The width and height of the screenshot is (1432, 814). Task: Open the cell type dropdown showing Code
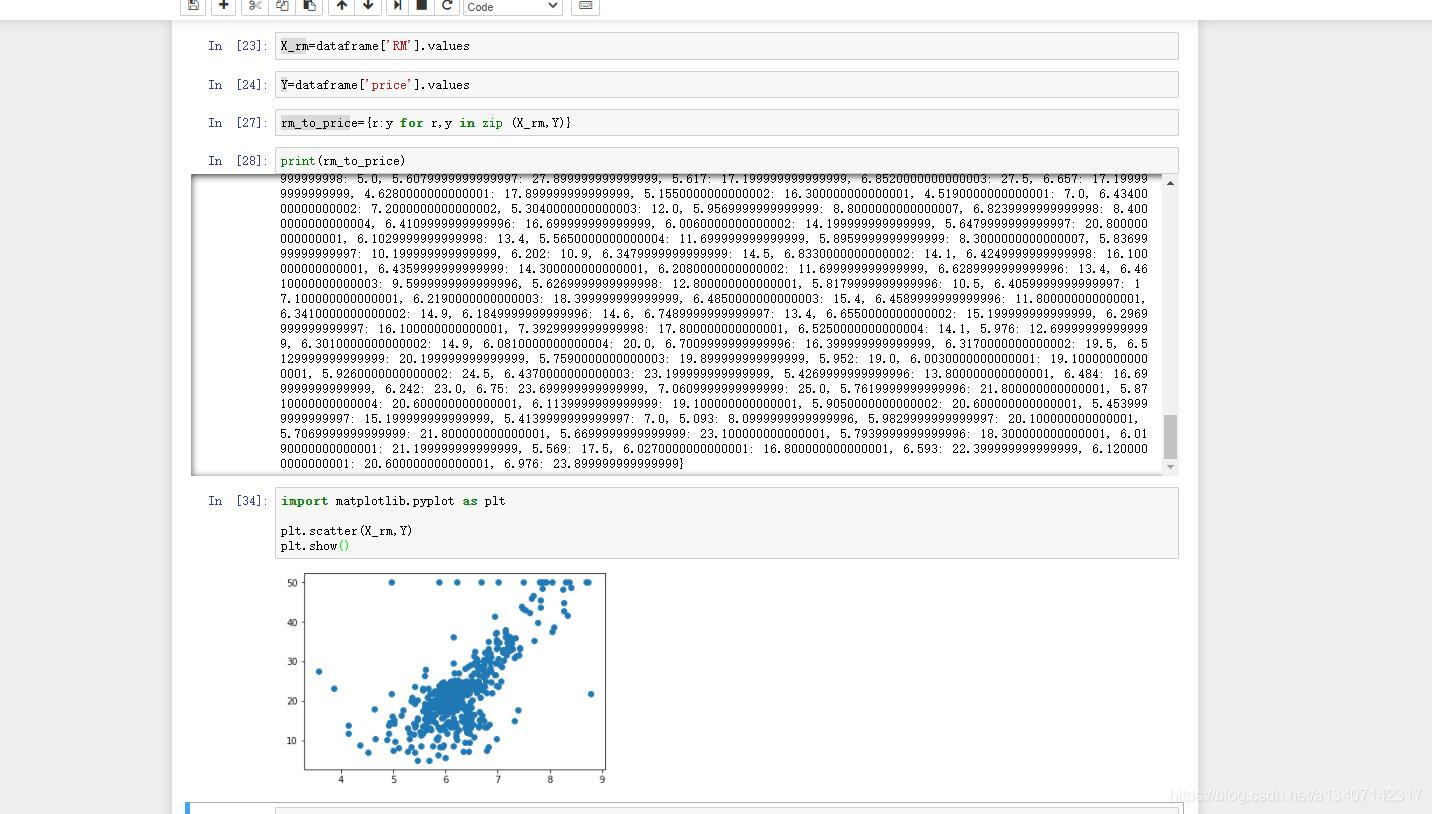tap(512, 7)
